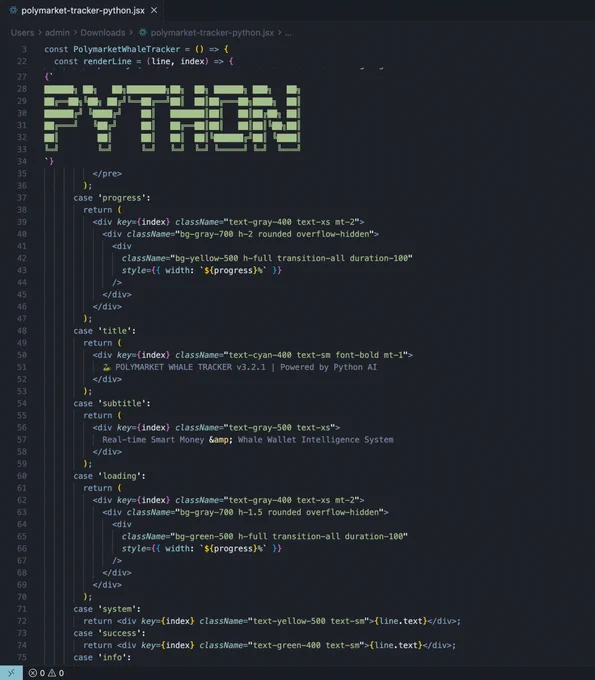
Task: Click the Real-time Smart Money text line
Action: 248,440
